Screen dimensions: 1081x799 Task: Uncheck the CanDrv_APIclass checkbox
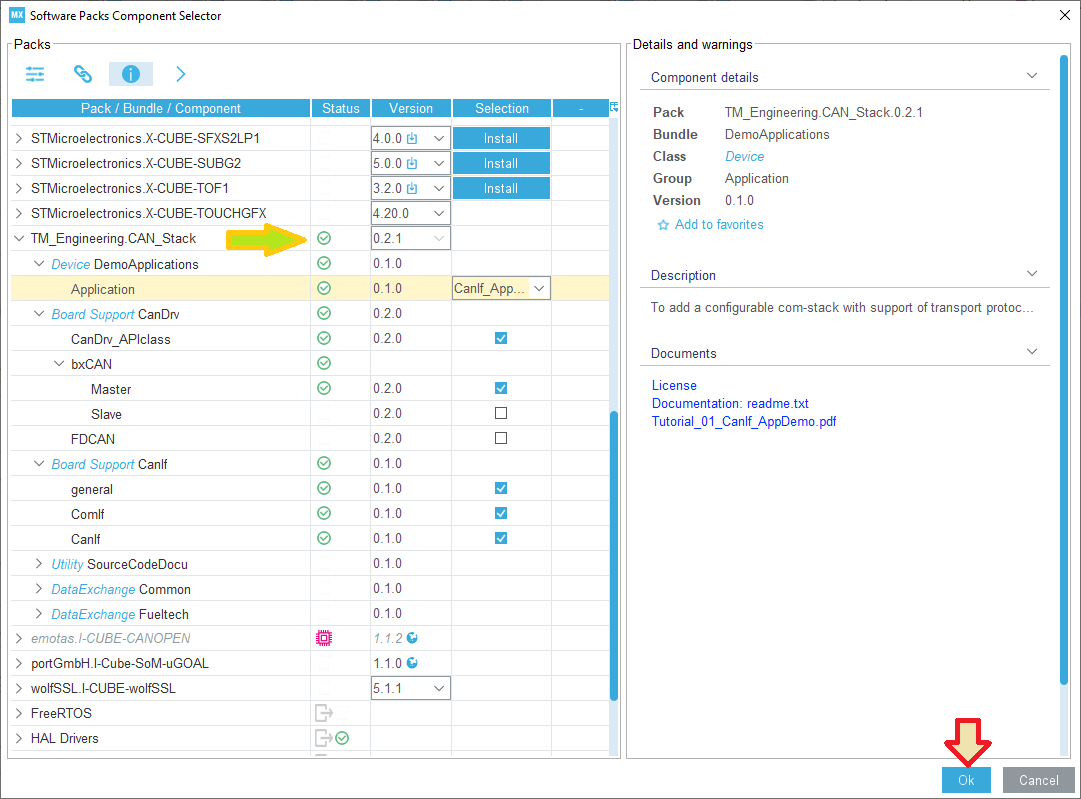click(x=501, y=338)
